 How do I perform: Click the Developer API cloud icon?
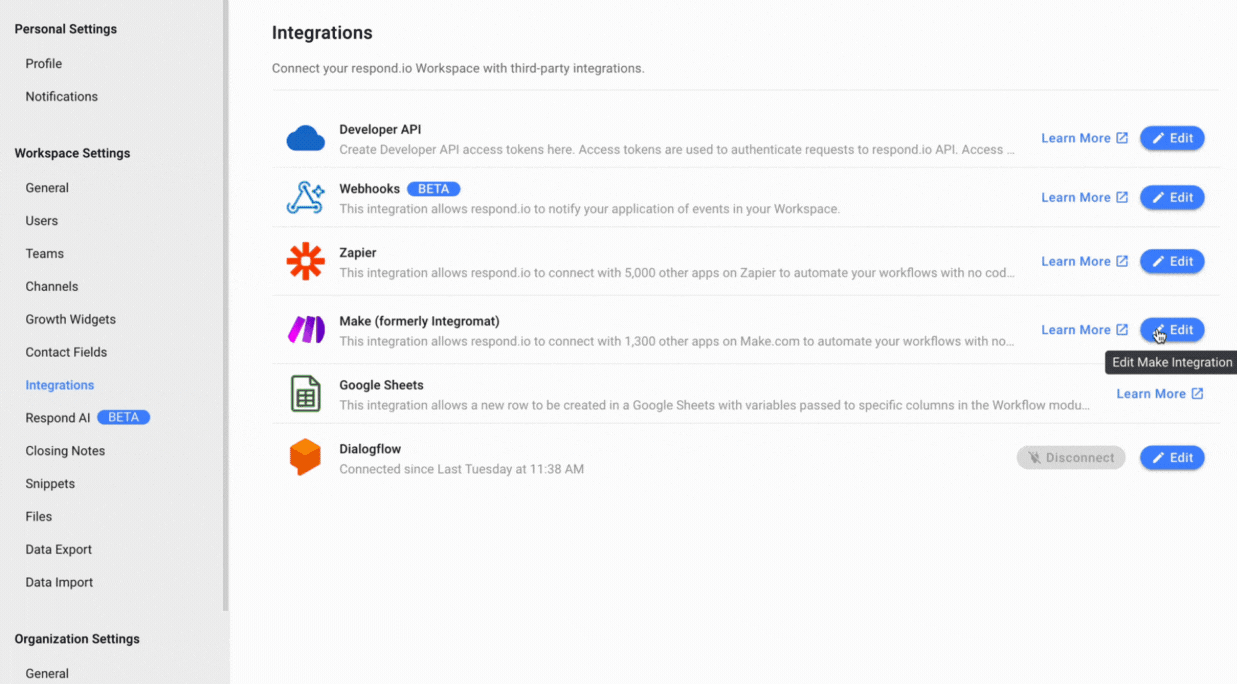coord(306,139)
